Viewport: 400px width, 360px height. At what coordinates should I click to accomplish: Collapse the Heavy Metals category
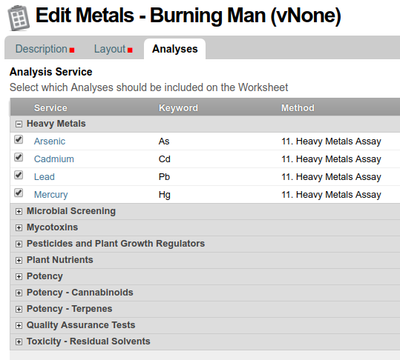click(19, 124)
